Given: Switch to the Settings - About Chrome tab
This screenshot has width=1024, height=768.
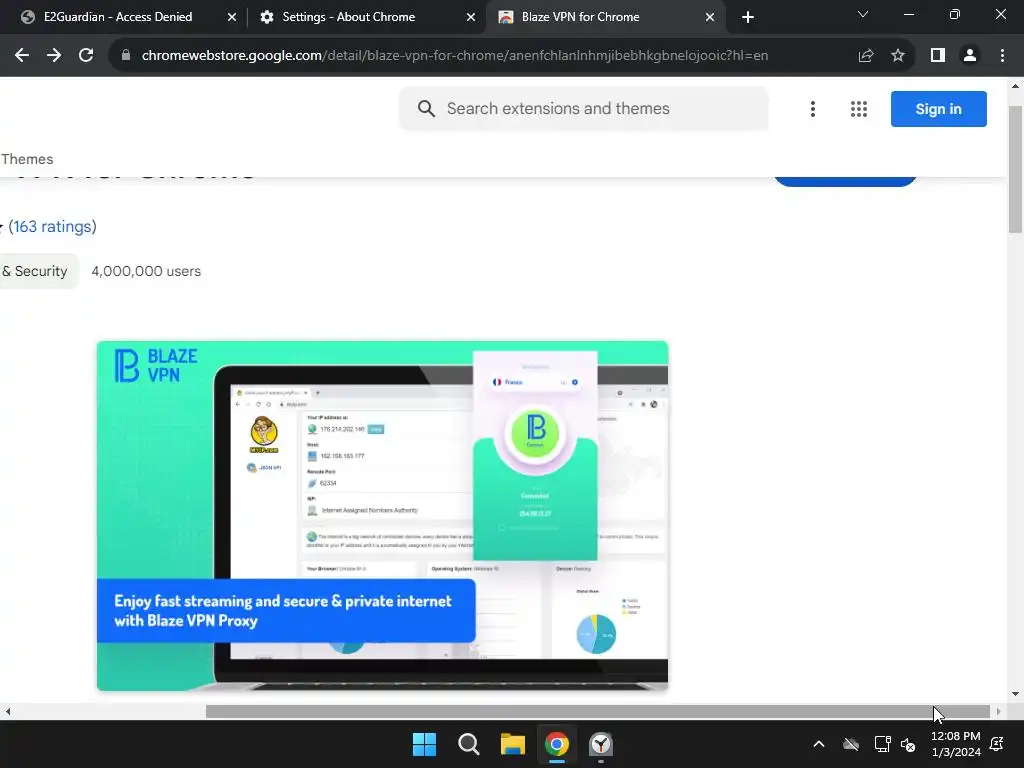Looking at the screenshot, I should click(x=349, y=17).
